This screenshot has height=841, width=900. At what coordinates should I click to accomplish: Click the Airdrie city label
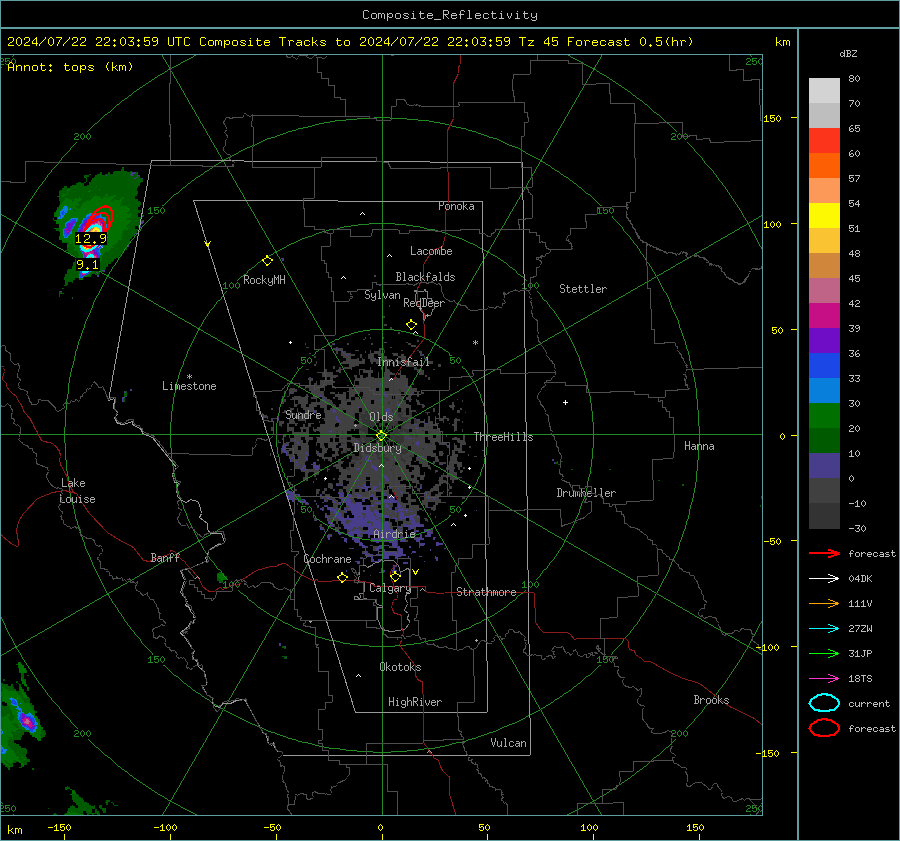coord(394,534)
